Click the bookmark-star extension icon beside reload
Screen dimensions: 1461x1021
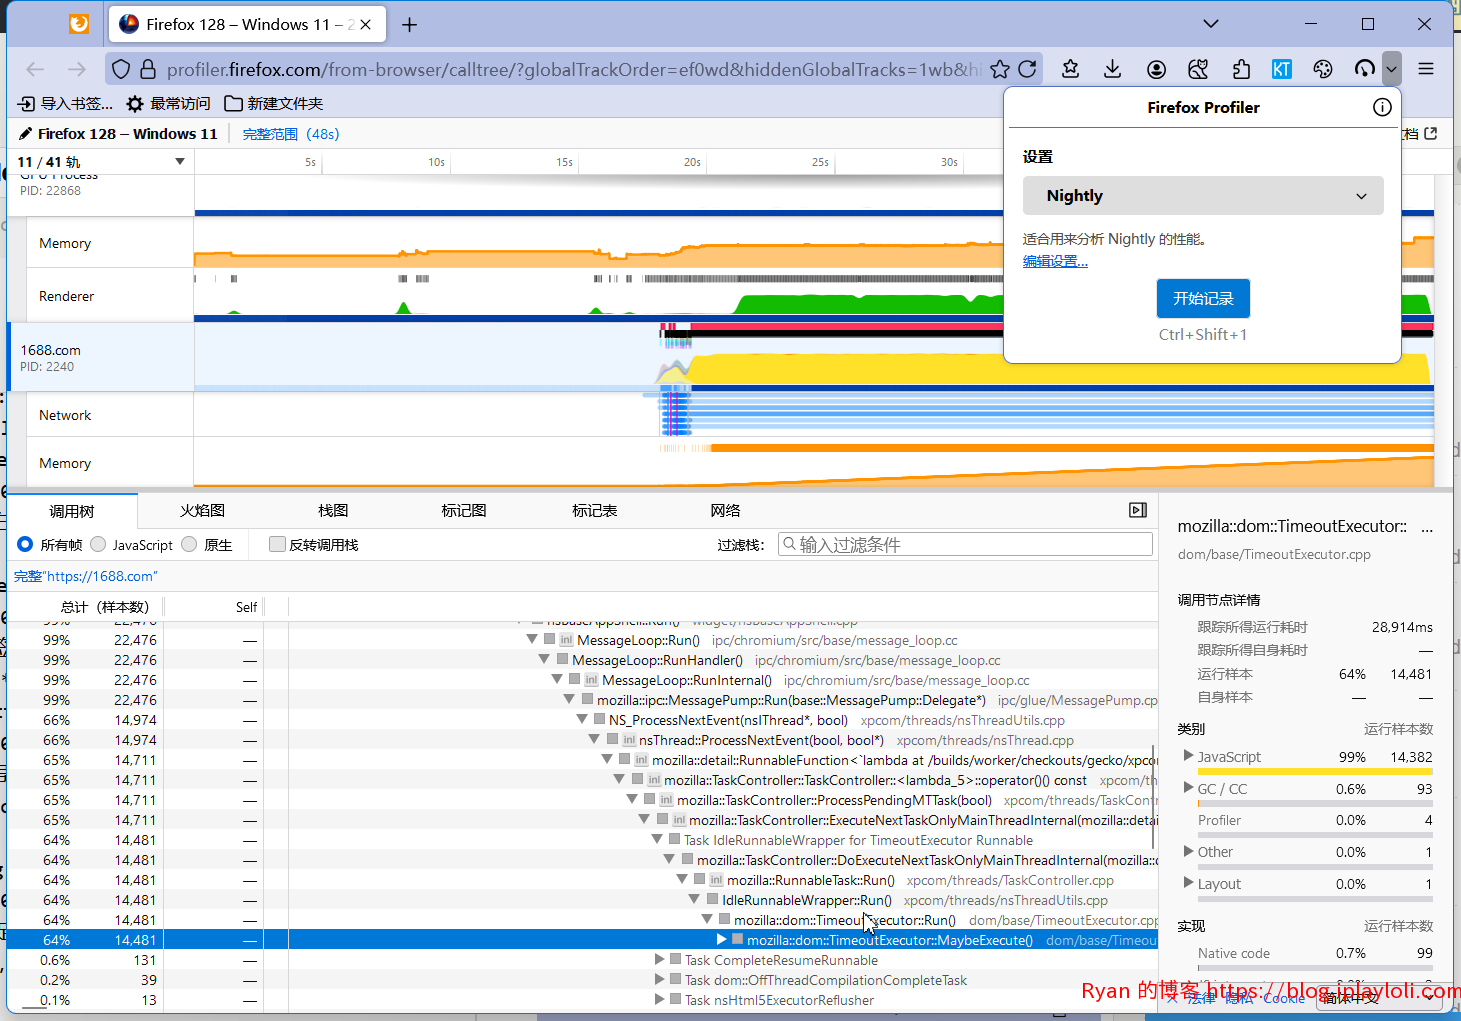1070,69
